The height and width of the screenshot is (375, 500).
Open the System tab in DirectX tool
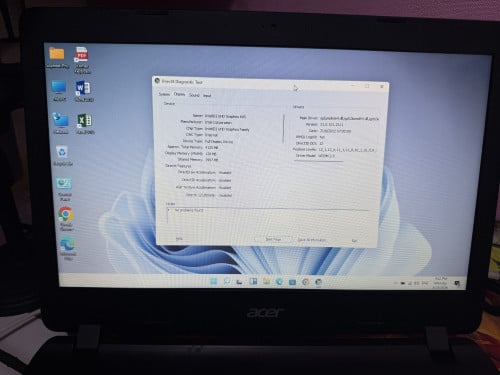tap(164, 94)
